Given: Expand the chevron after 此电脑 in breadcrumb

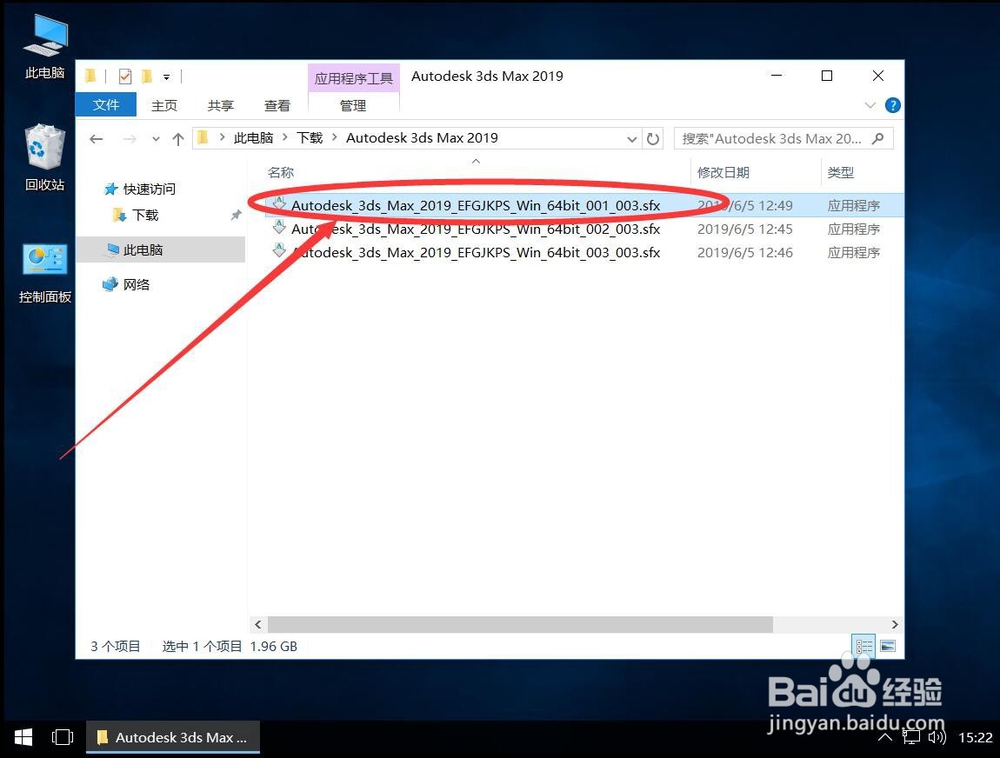Looking at the screenshot, I should [x=284, y=137].
